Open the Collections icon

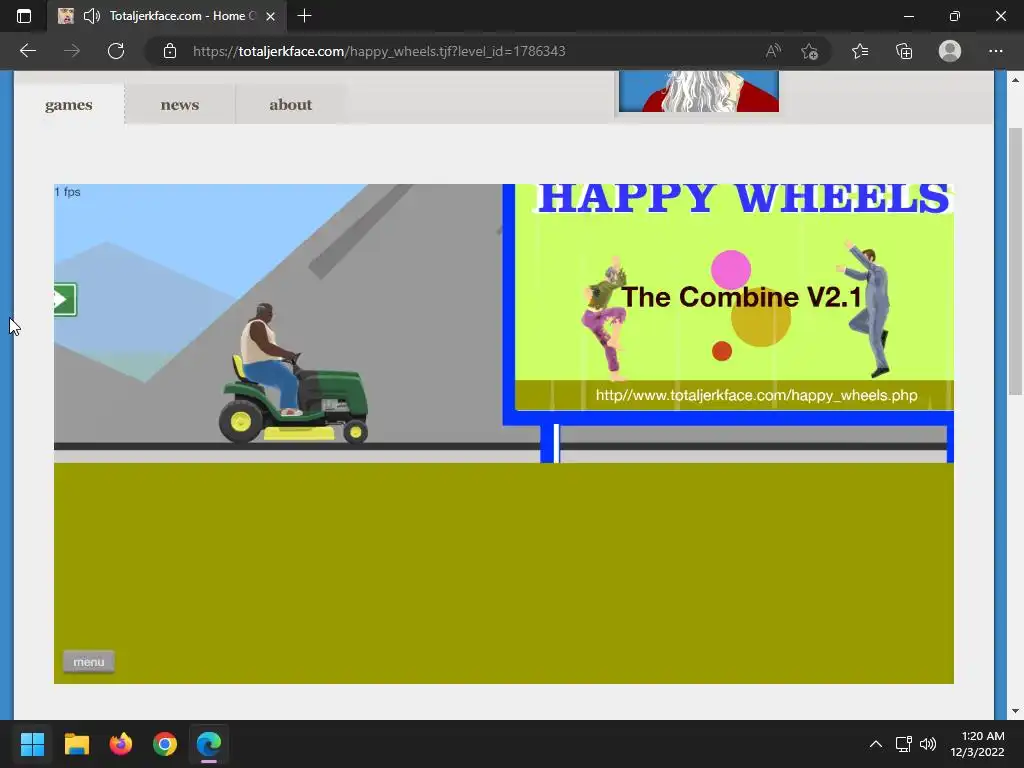pos(904,51)
